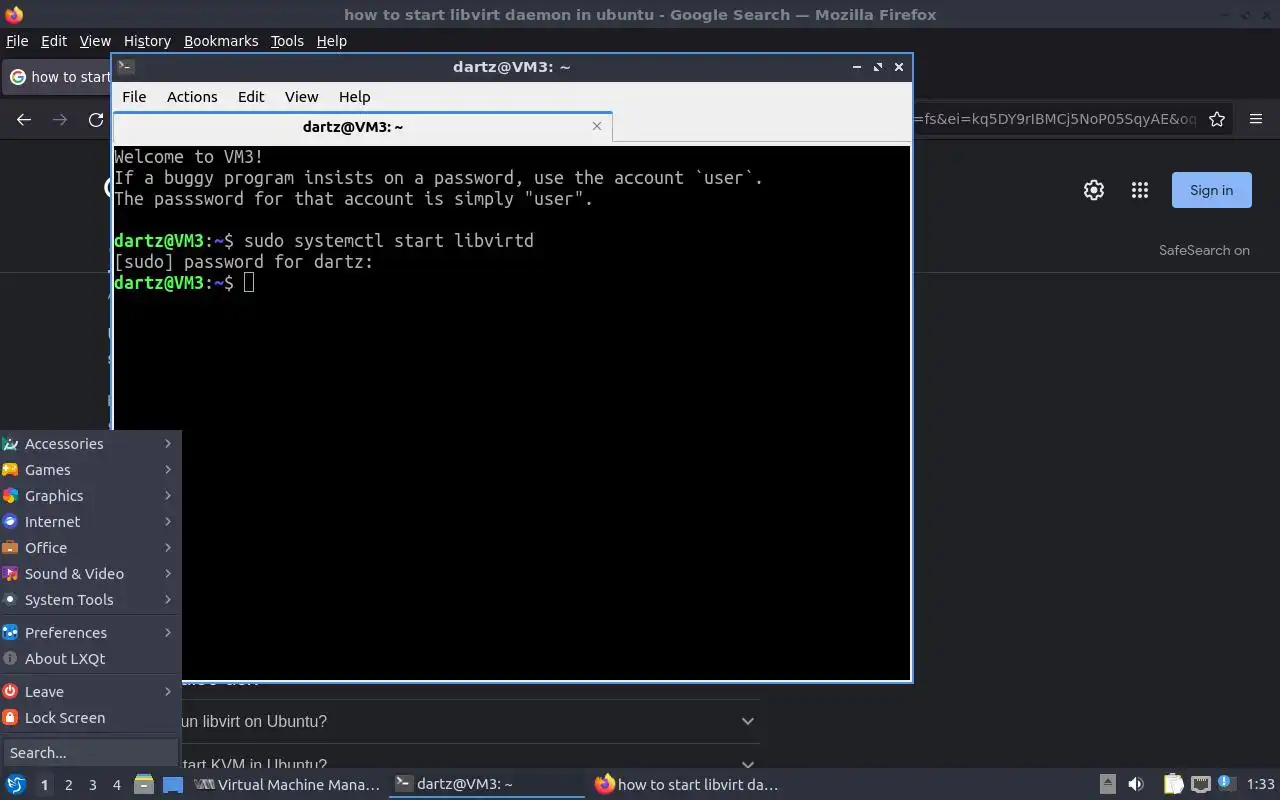
Task: Open the Firefox Tools menu
Action: (x=287, y=41)
